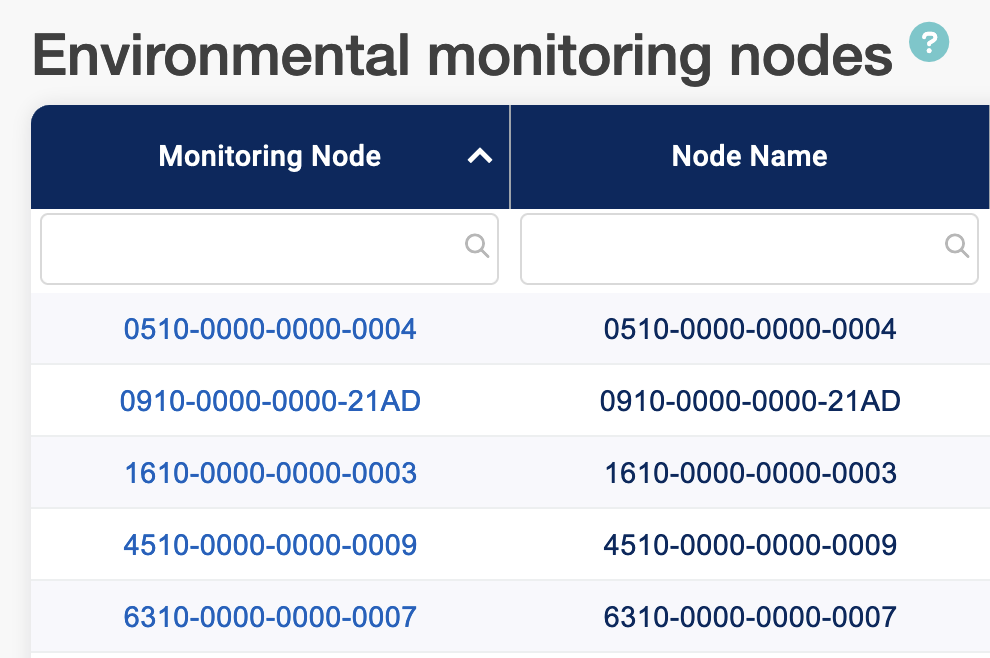Click divider between Monitoring Node and Node Name headers
The height and width of the screenshot is (658, 990).
pos(510,156)
